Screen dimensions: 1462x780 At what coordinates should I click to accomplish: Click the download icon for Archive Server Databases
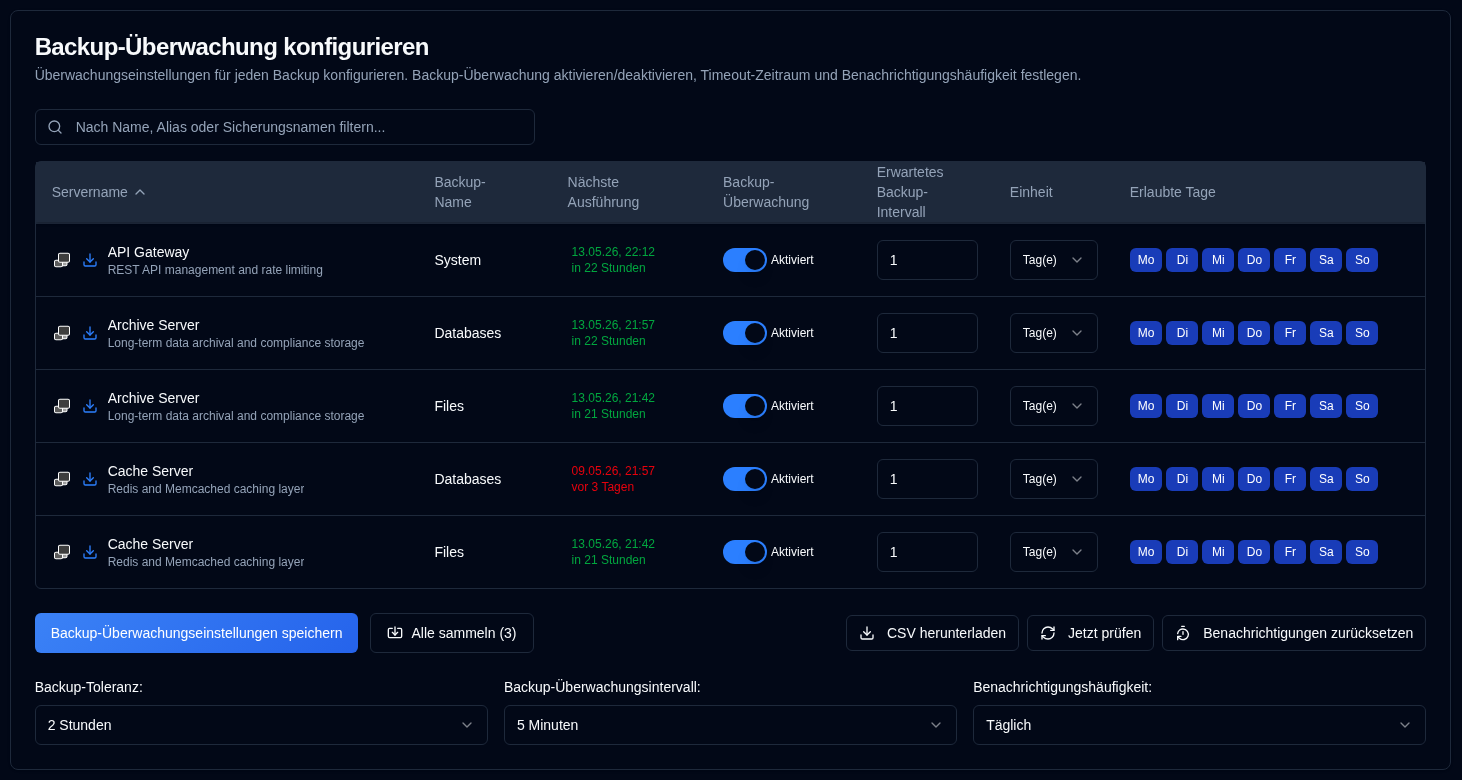click(x=90, y=333)
